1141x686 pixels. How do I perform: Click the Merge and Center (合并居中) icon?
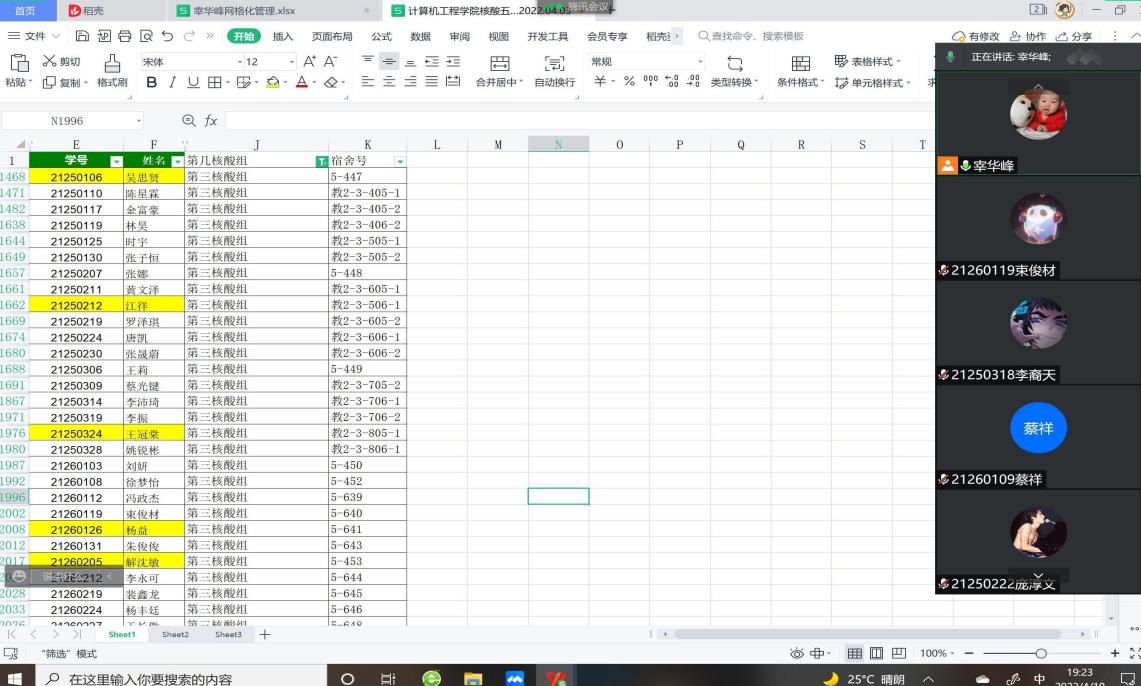click(499, 63)
